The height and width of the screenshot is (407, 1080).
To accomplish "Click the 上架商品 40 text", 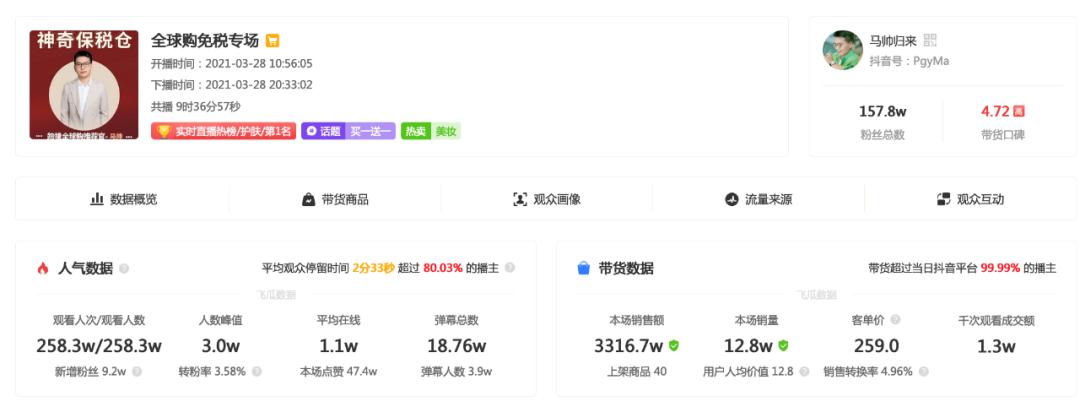I will [x=636, y=372].
